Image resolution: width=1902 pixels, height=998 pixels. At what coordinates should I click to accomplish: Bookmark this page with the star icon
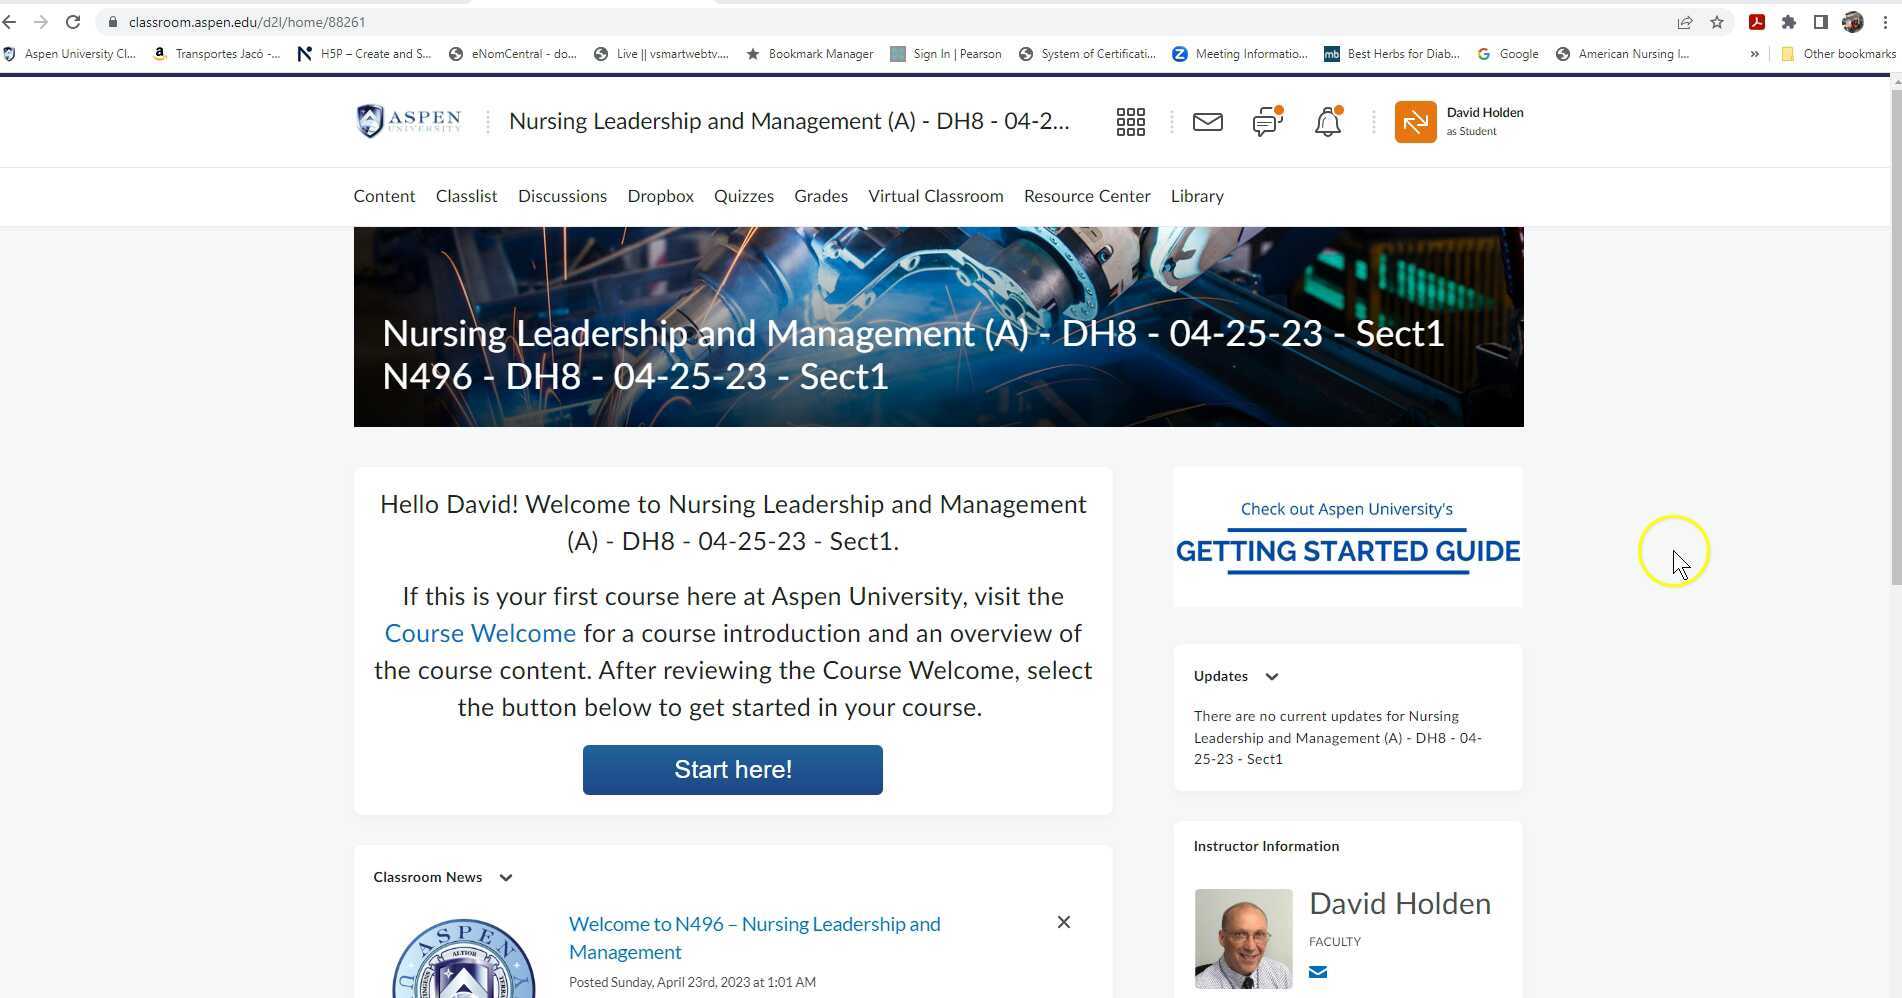coord(1717,22)
